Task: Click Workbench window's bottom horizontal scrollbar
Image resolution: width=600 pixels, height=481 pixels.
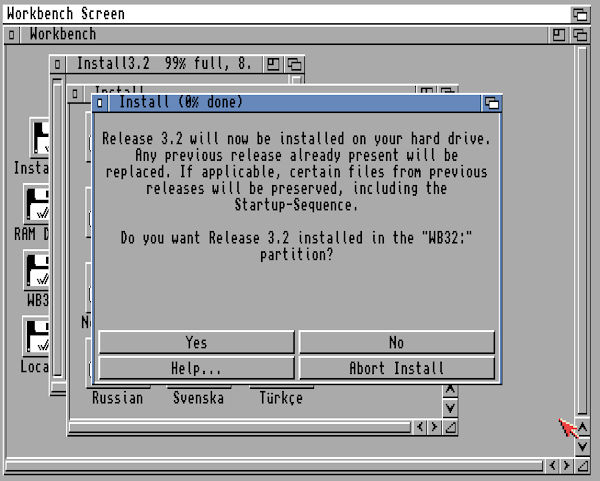Action: [270, 466]
